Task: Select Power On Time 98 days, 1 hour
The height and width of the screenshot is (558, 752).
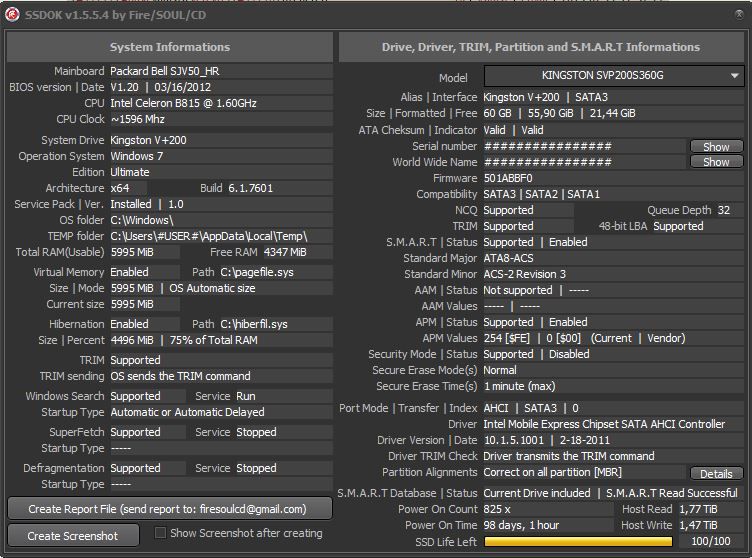Action: [x=521, y=525]
